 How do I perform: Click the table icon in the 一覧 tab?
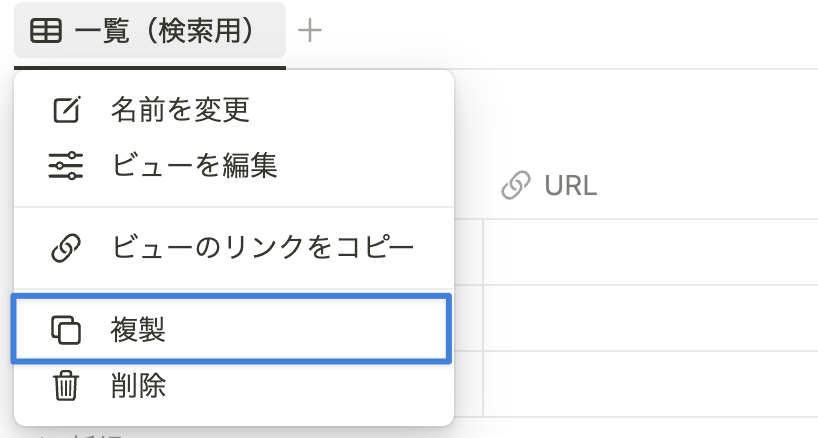pos(46,30)
